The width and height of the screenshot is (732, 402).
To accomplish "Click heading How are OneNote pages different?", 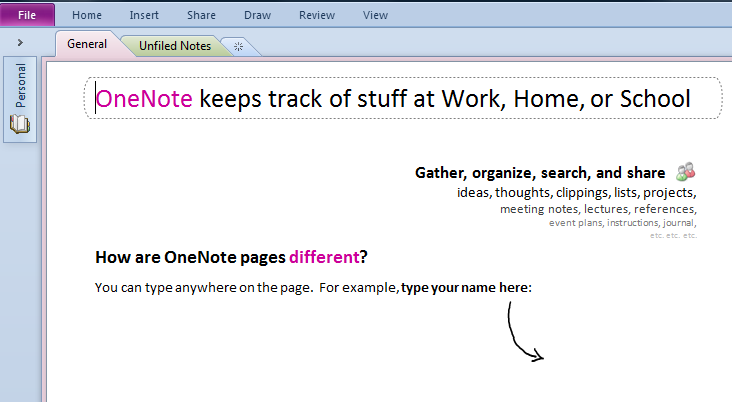I will 232,257.
